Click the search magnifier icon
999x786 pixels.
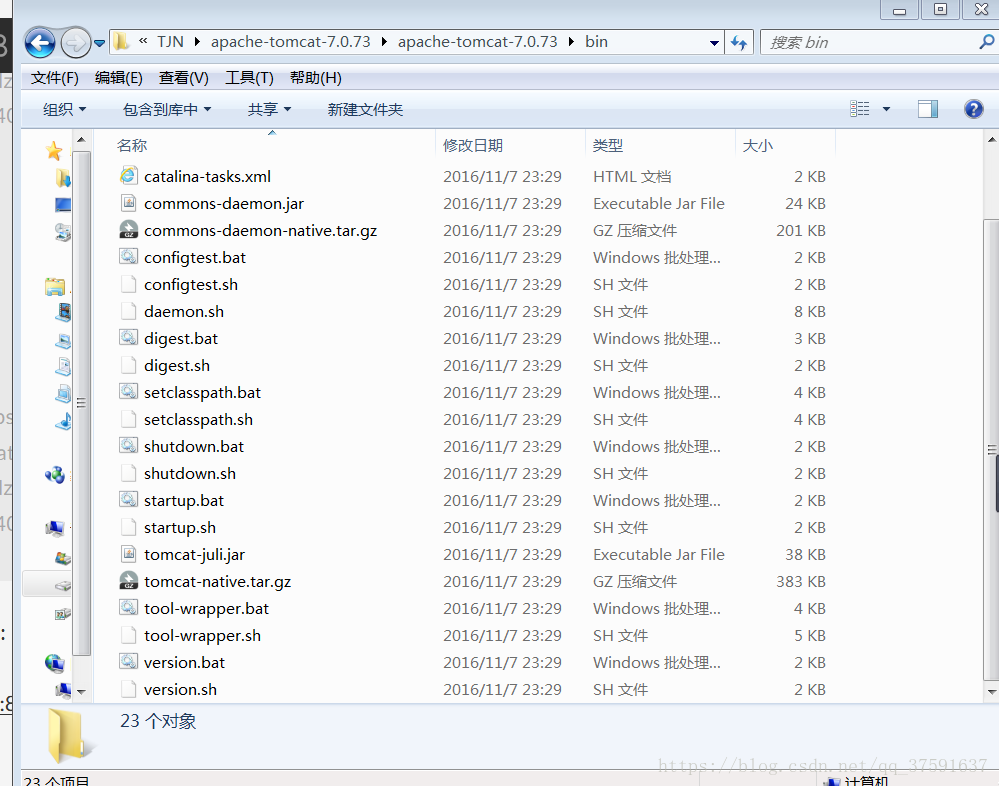tap(986, 42)
